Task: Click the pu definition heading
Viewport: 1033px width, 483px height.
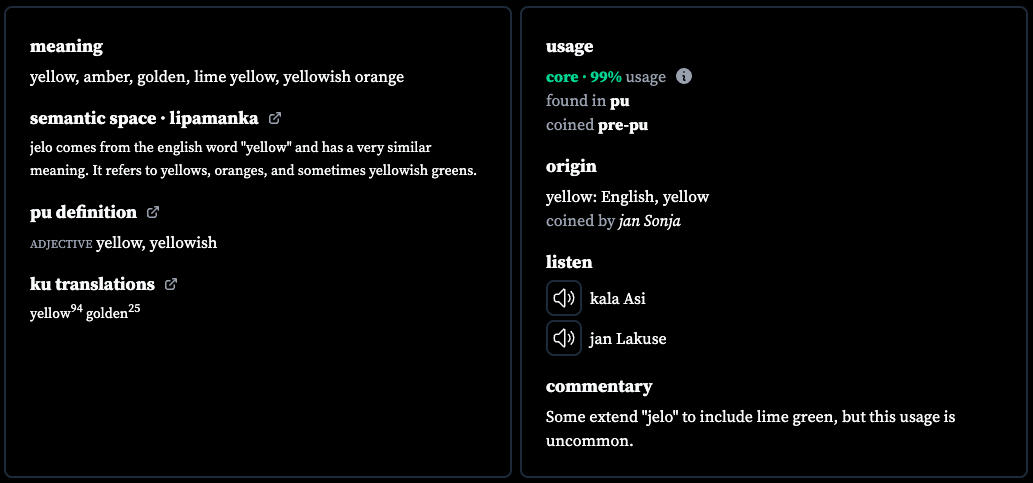Action: [x=83, y=212]
